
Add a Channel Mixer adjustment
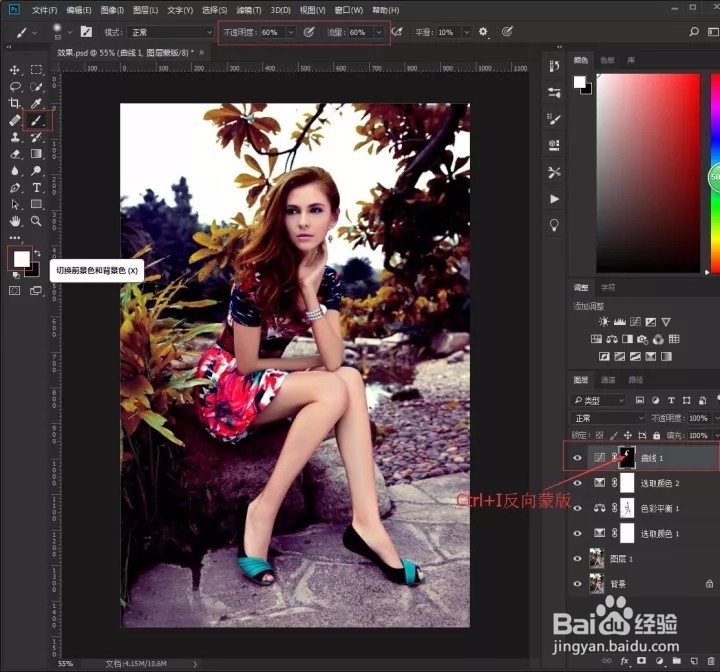point(658,339)
